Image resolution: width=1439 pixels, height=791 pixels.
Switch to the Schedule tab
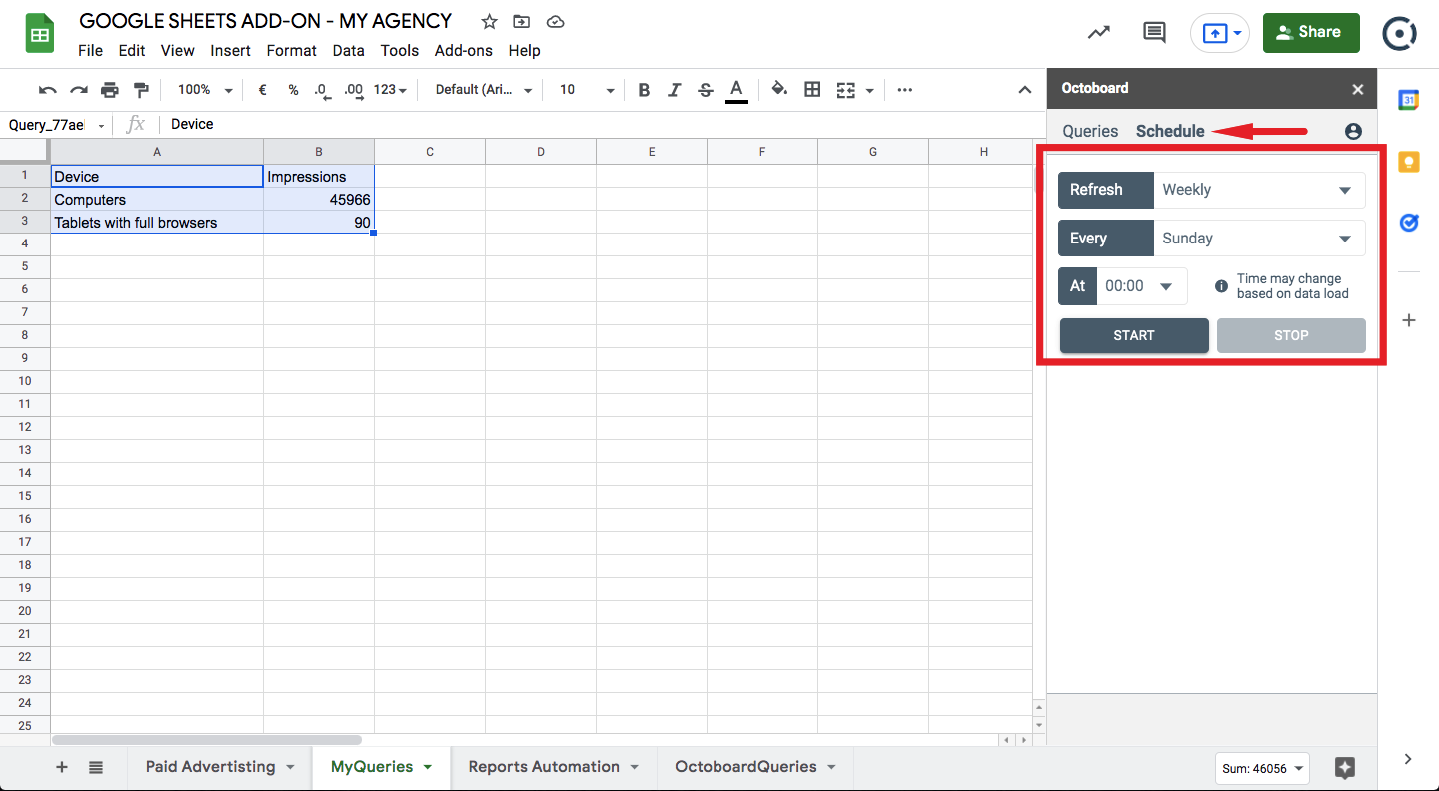tap(1170, 131)
